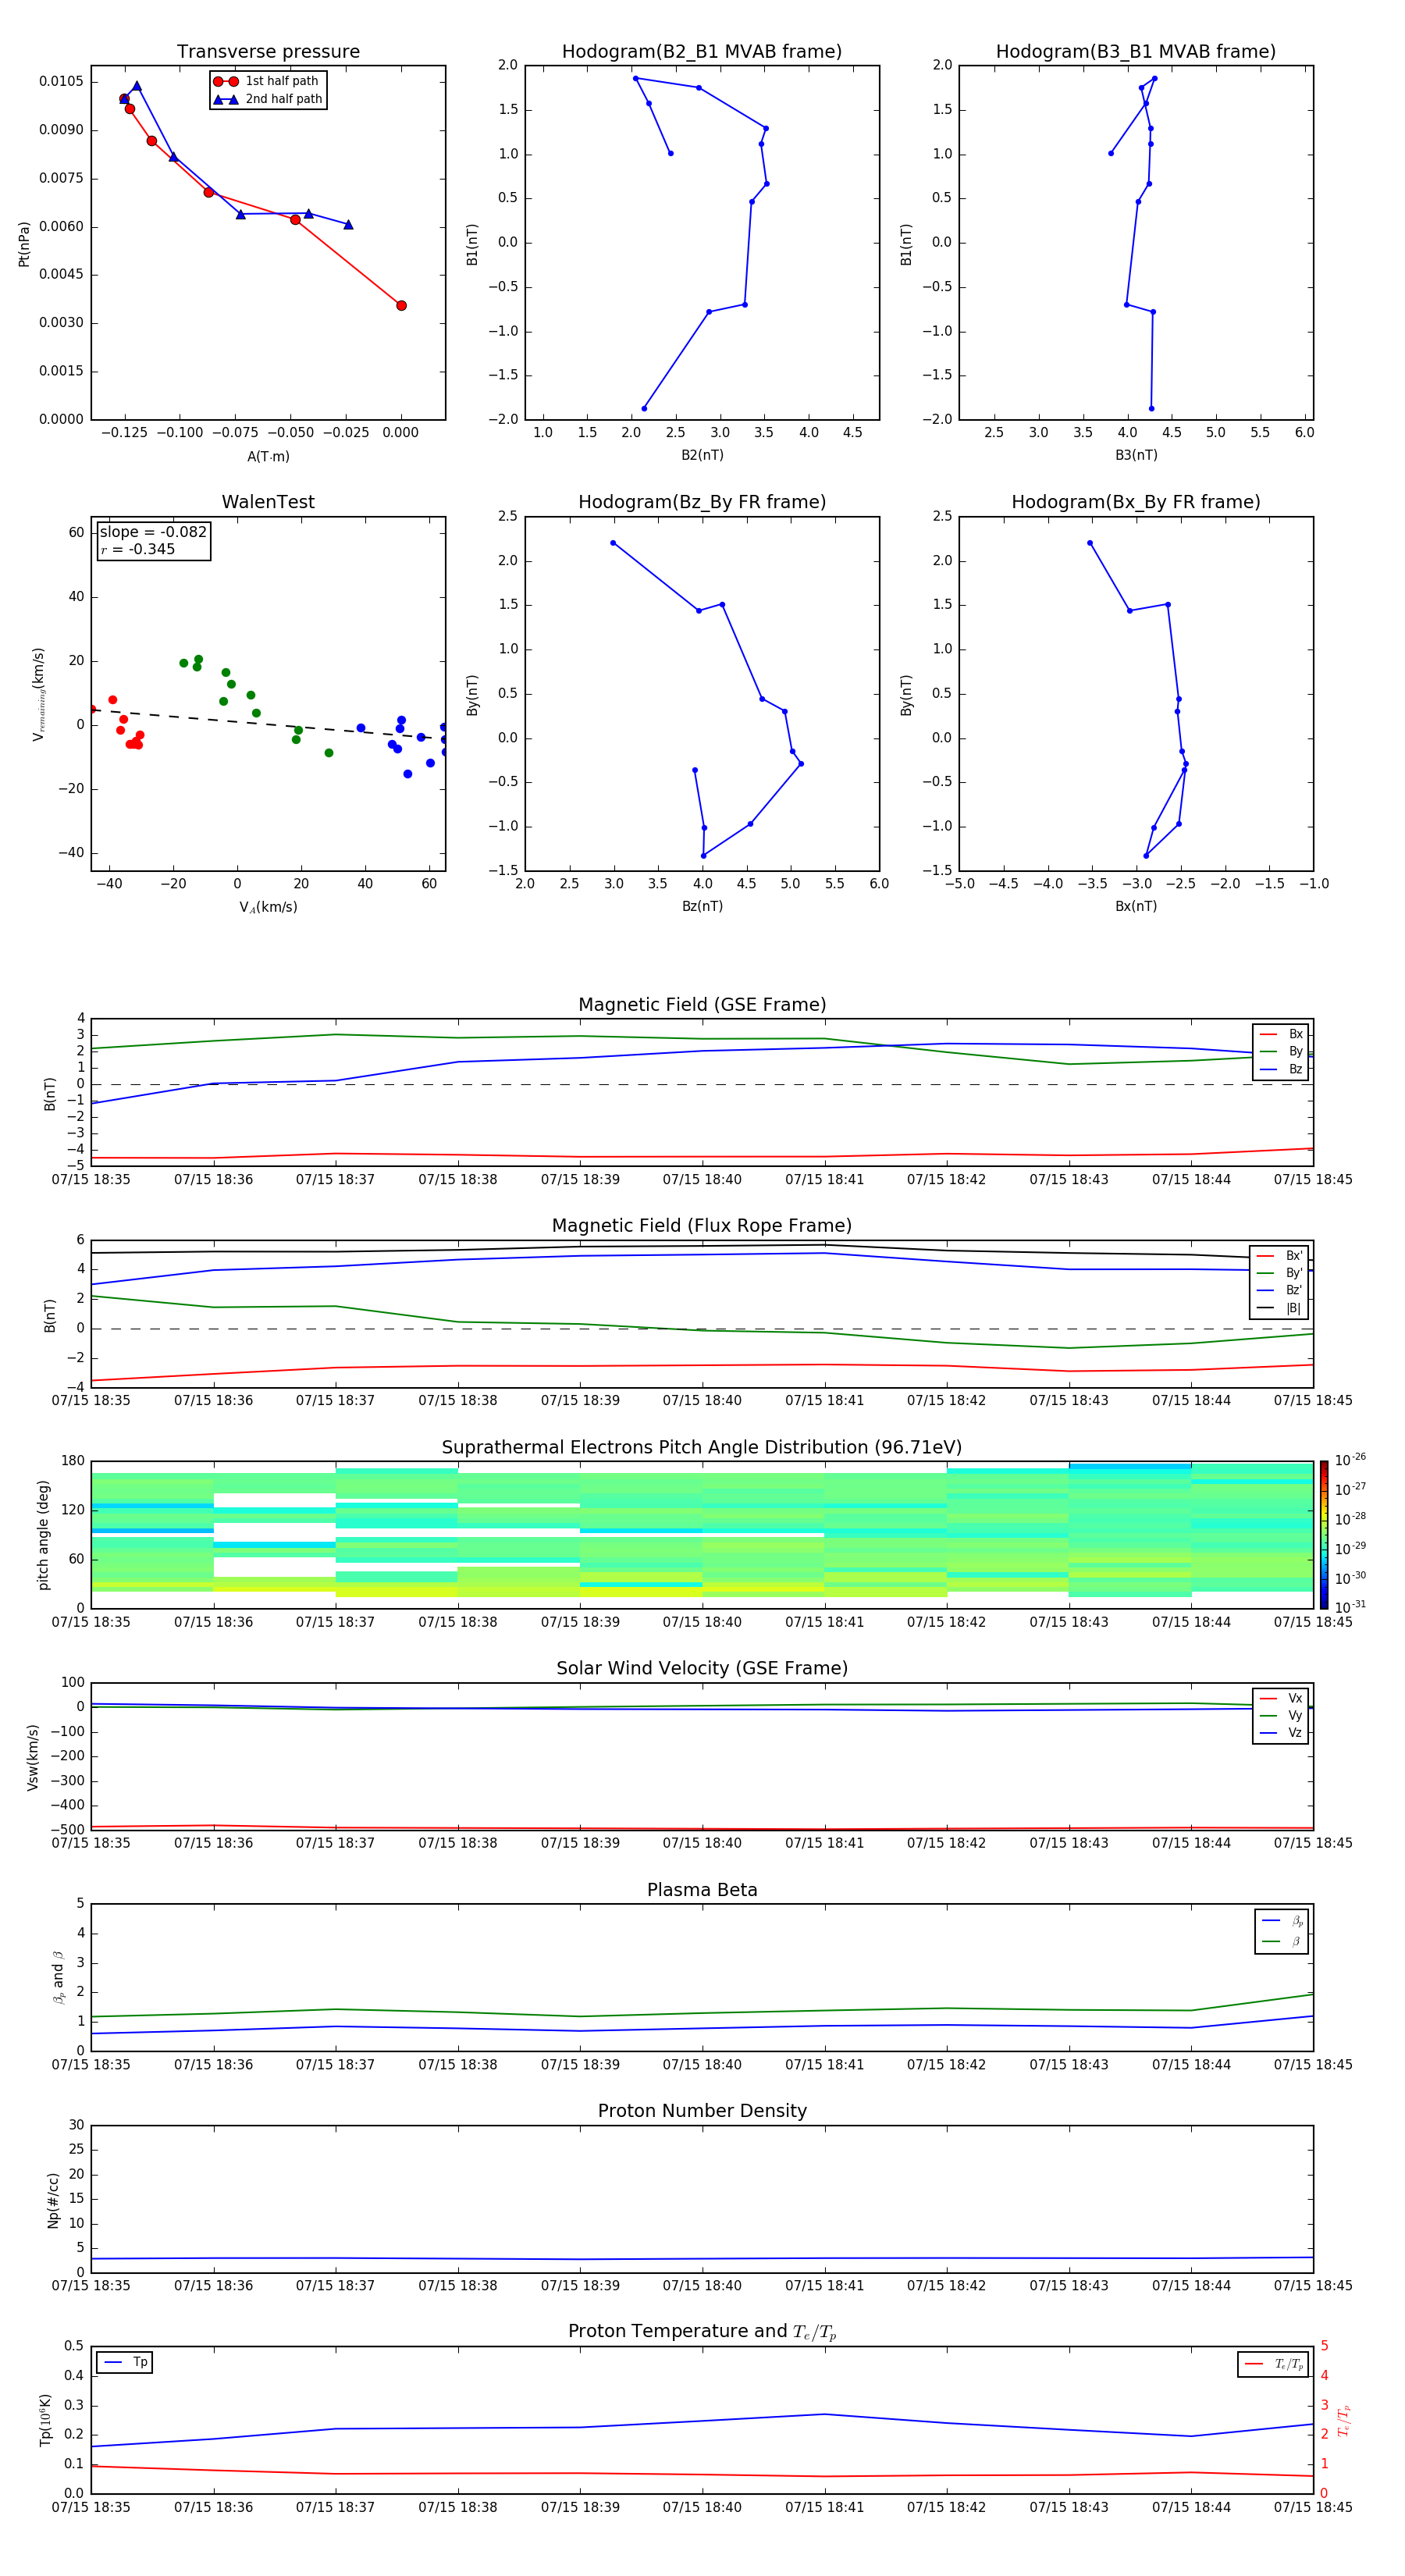Click the Suprathermal Electrons Pitch Angle Distribution title
Screen dimensions: 1405x2576
coord(702,1448)
